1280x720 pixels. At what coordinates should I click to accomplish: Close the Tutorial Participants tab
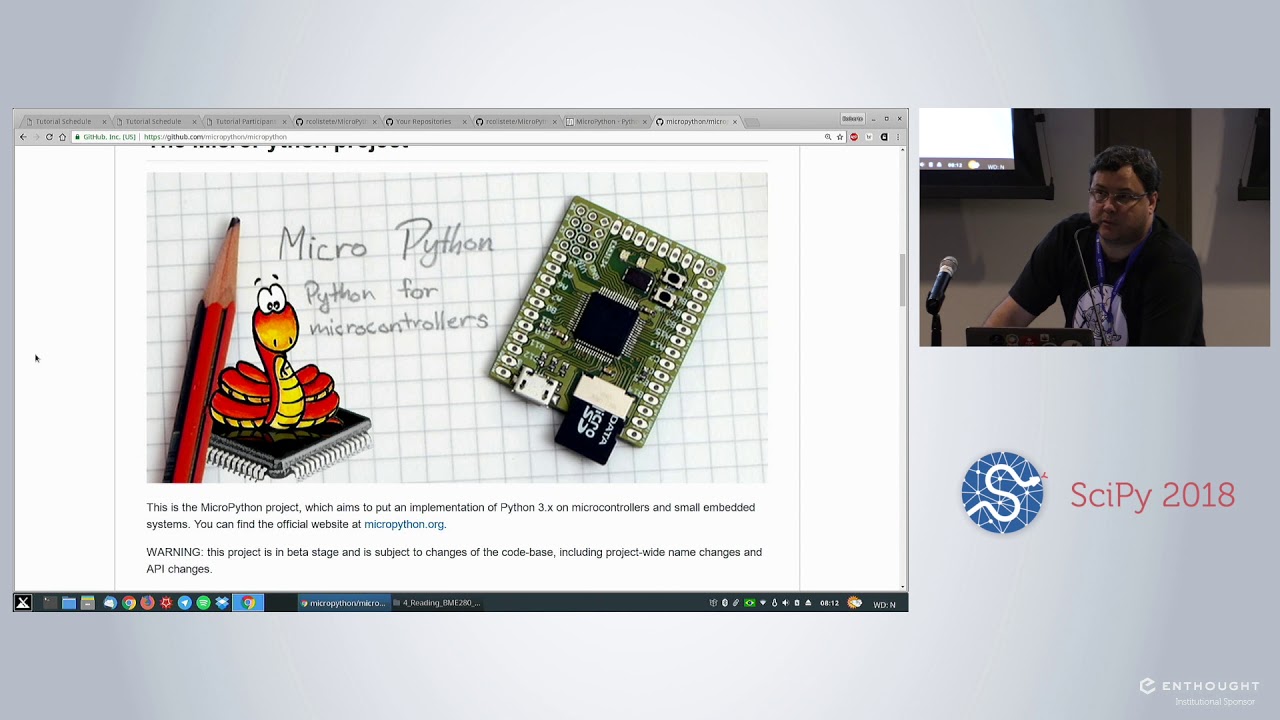point(284,122)
